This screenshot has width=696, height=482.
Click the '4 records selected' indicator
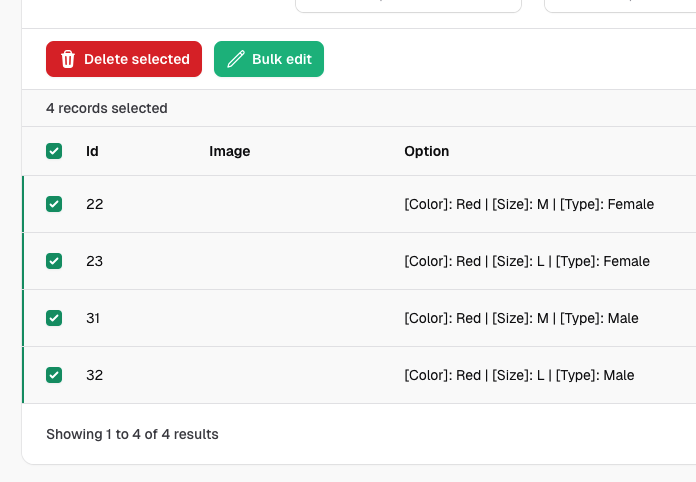point(107,108)
